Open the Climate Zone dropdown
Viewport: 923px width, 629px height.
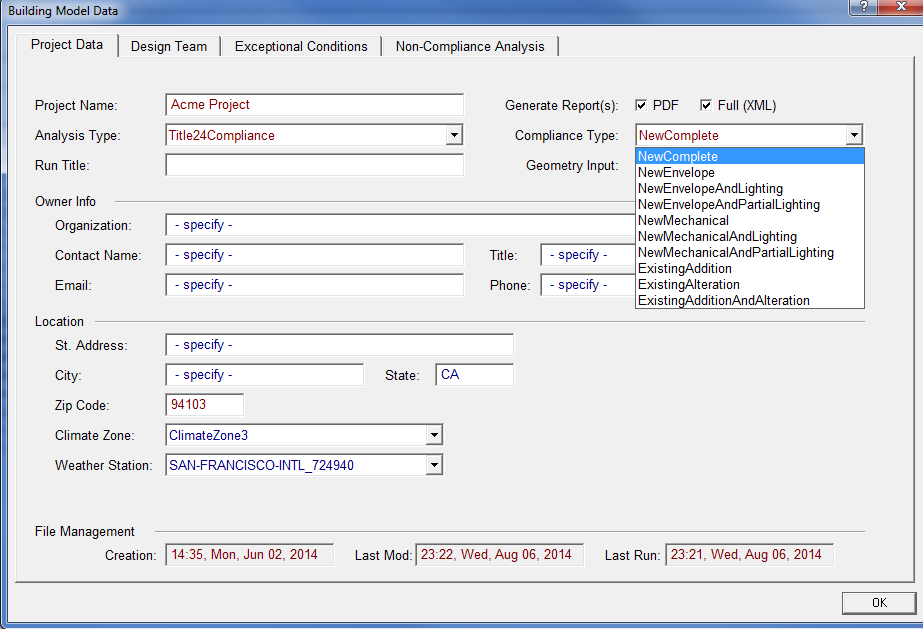434,435
